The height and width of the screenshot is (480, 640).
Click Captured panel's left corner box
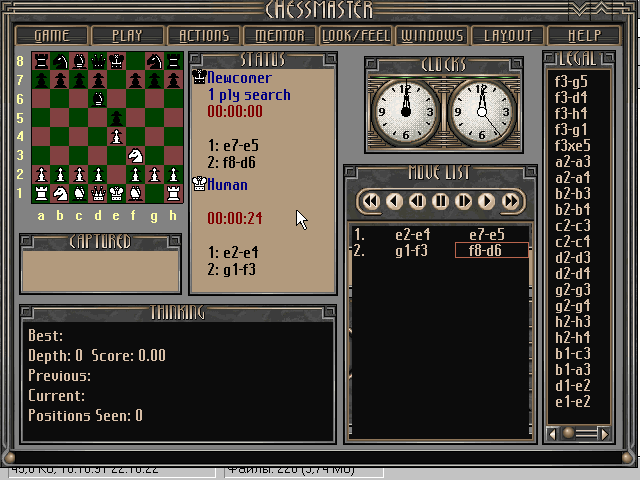click(x=27, y=241)
